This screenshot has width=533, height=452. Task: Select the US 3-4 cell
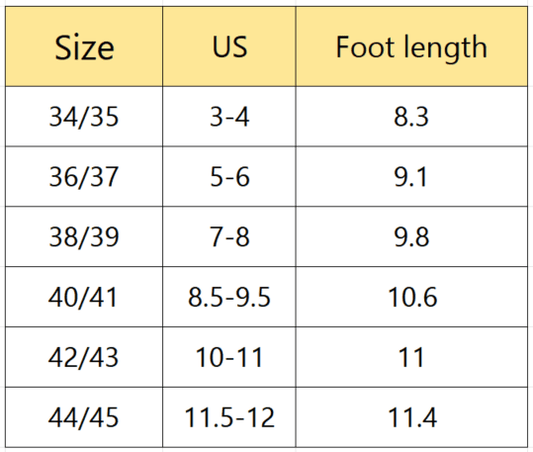[229, 117]
